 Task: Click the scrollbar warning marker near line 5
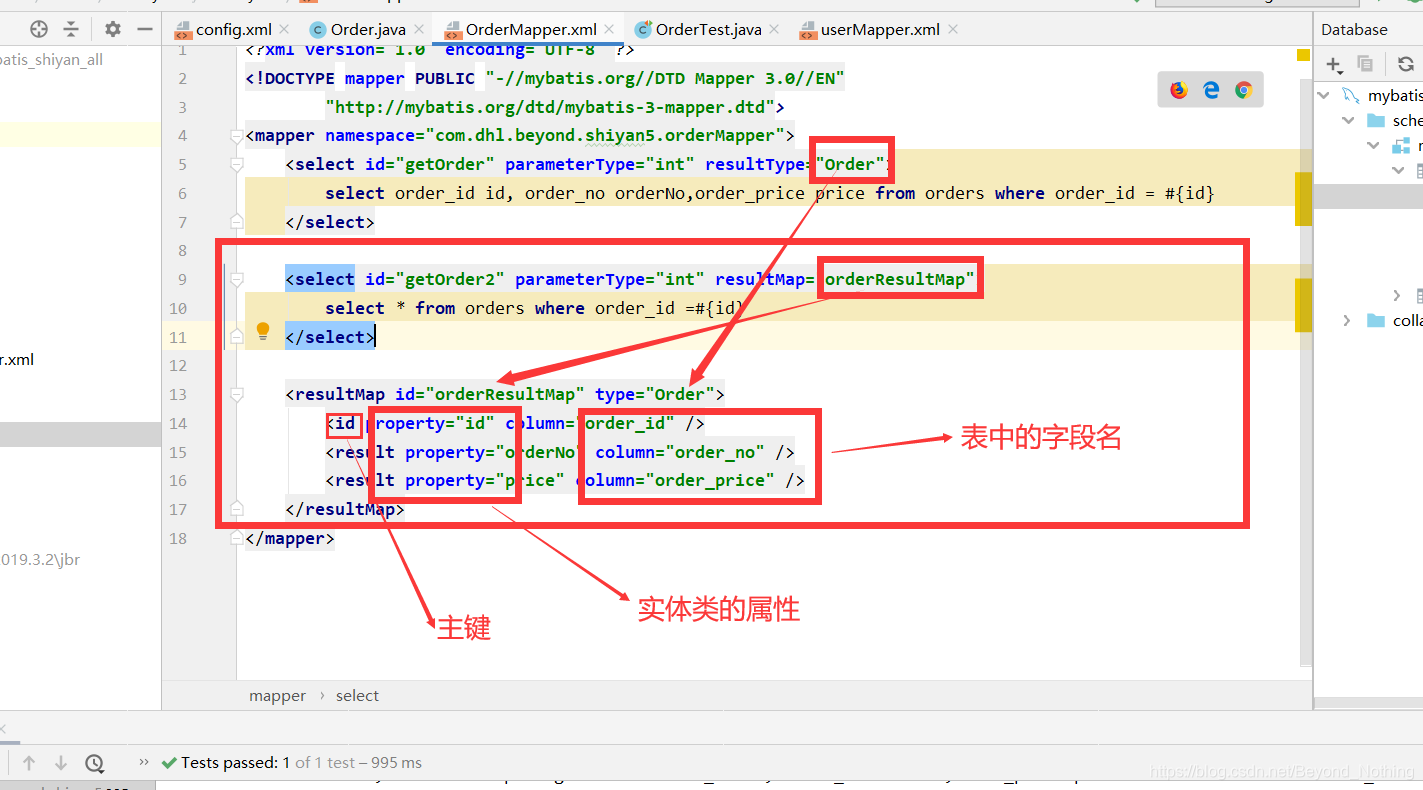[x=1303, y=198]
